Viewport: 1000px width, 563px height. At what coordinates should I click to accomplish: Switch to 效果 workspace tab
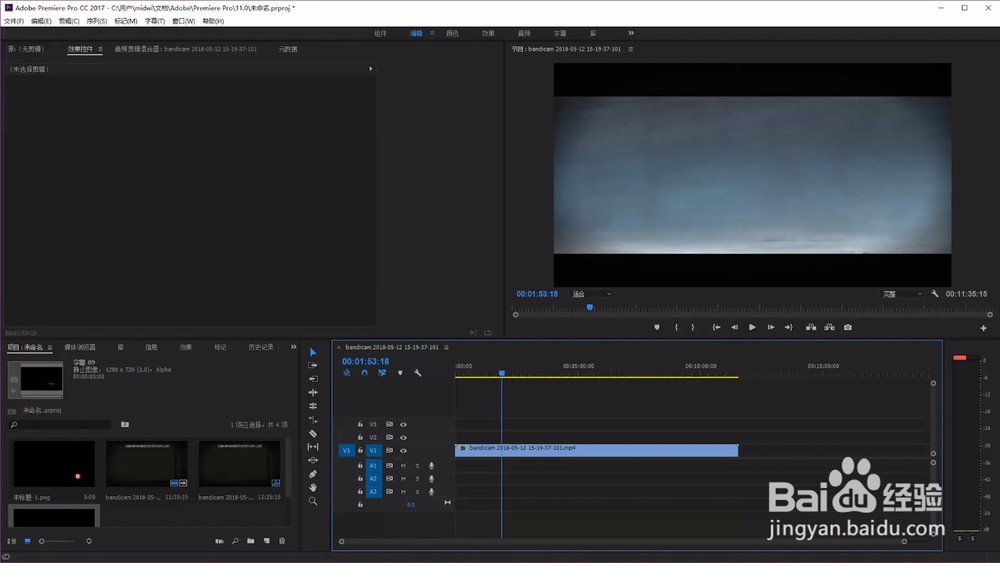(x=488, y=33)
